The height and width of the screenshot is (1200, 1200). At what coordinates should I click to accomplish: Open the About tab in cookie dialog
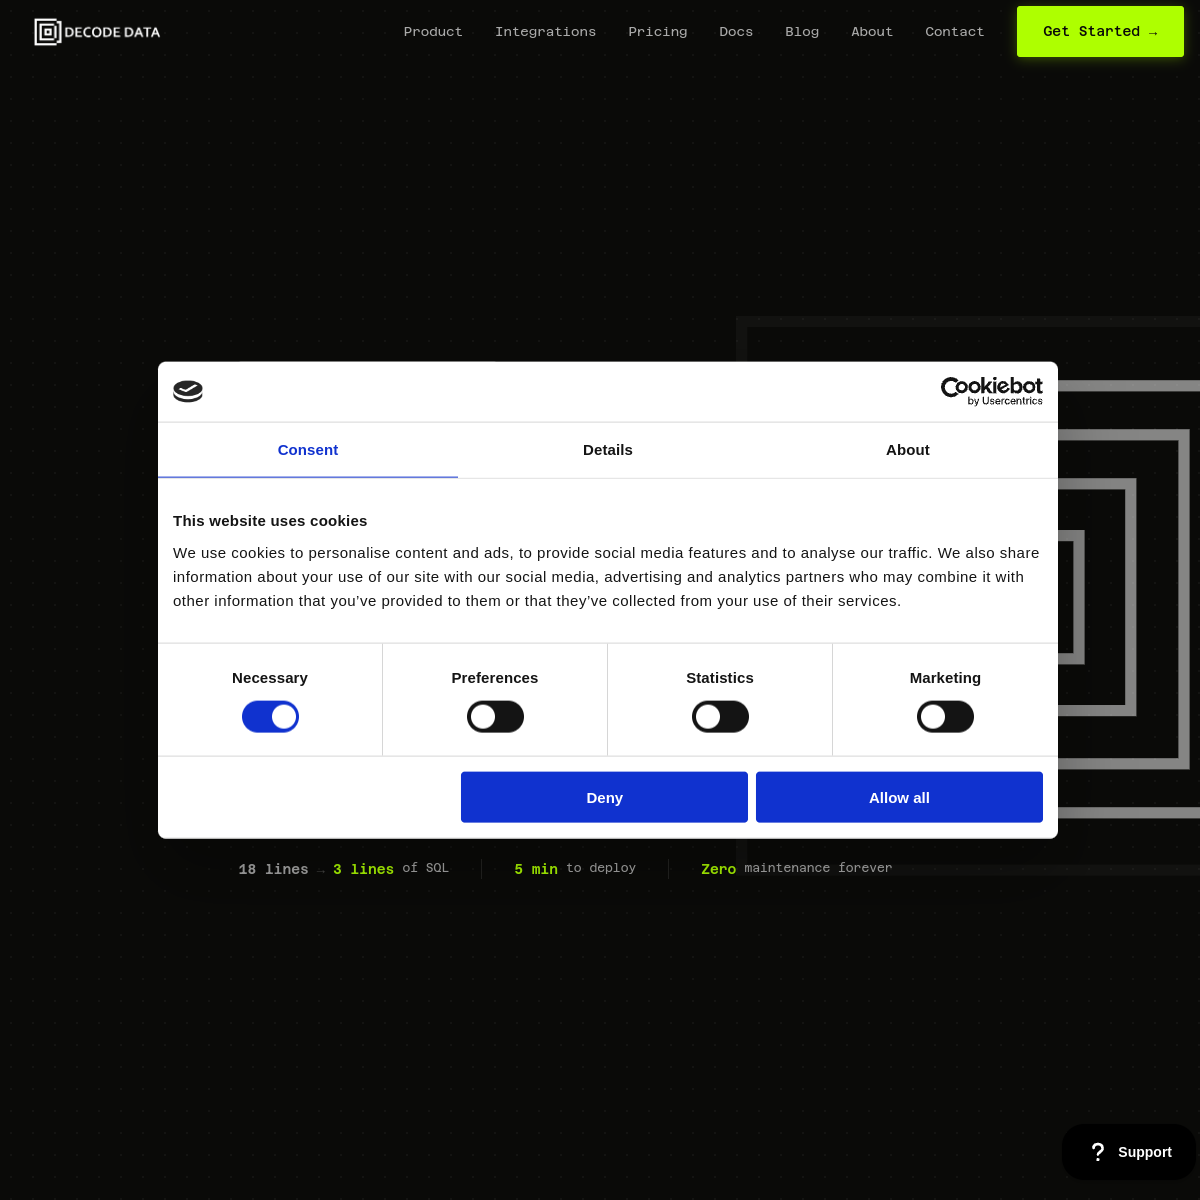[908, 450]
